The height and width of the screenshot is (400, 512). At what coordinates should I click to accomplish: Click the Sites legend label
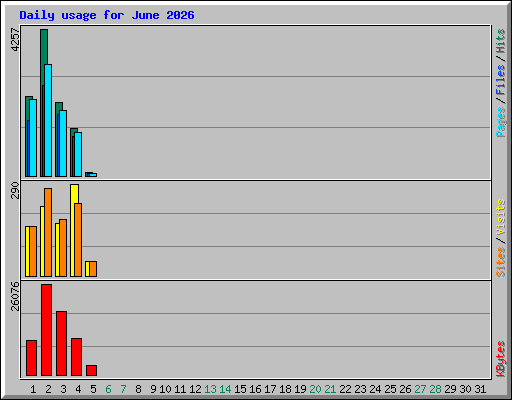click(500, 262)
